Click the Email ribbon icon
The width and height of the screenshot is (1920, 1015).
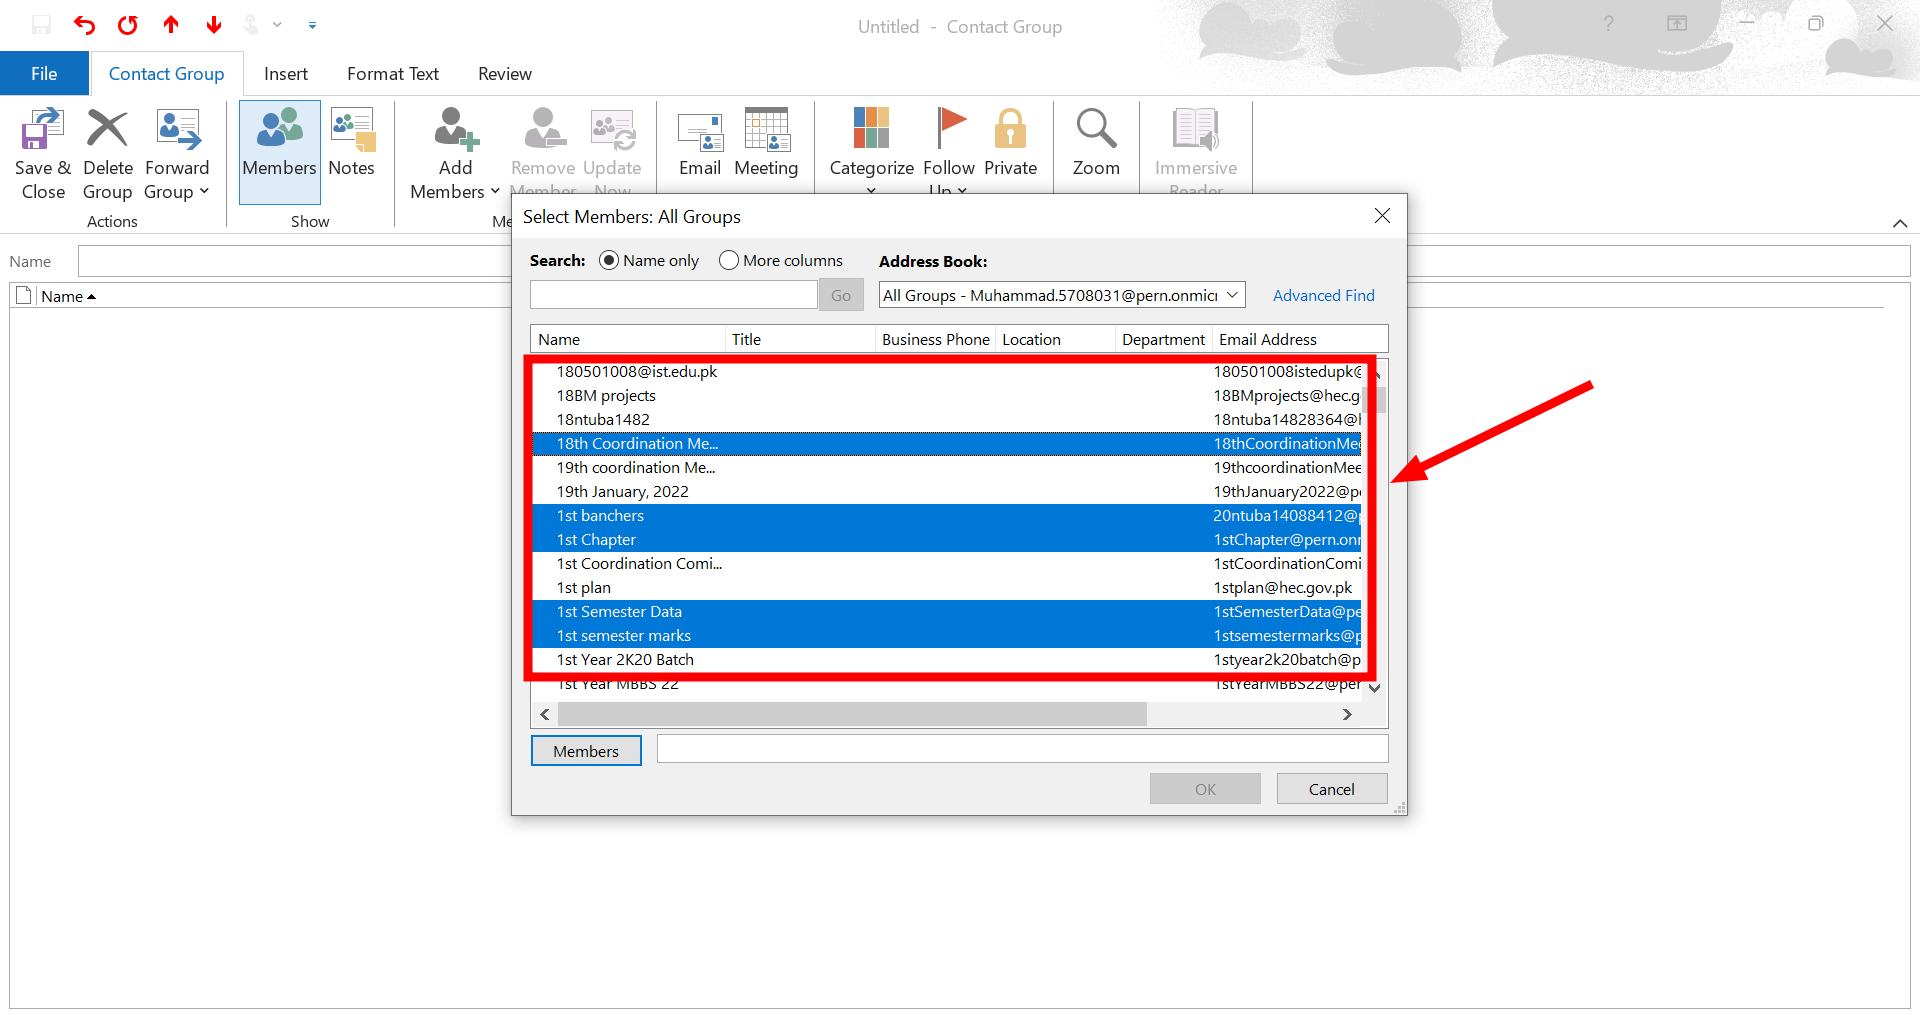point(699,130)
